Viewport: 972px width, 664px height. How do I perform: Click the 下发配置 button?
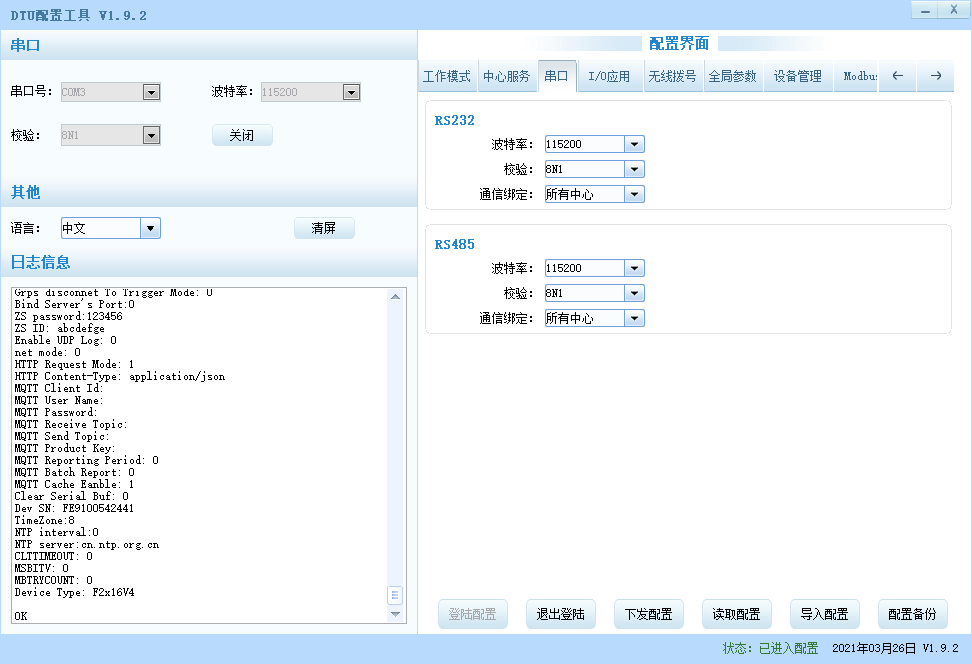pyautogui.click(x=648, y=614)
